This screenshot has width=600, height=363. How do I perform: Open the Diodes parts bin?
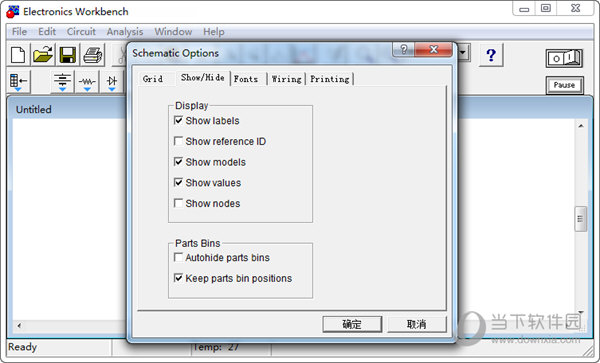[112, 81]
